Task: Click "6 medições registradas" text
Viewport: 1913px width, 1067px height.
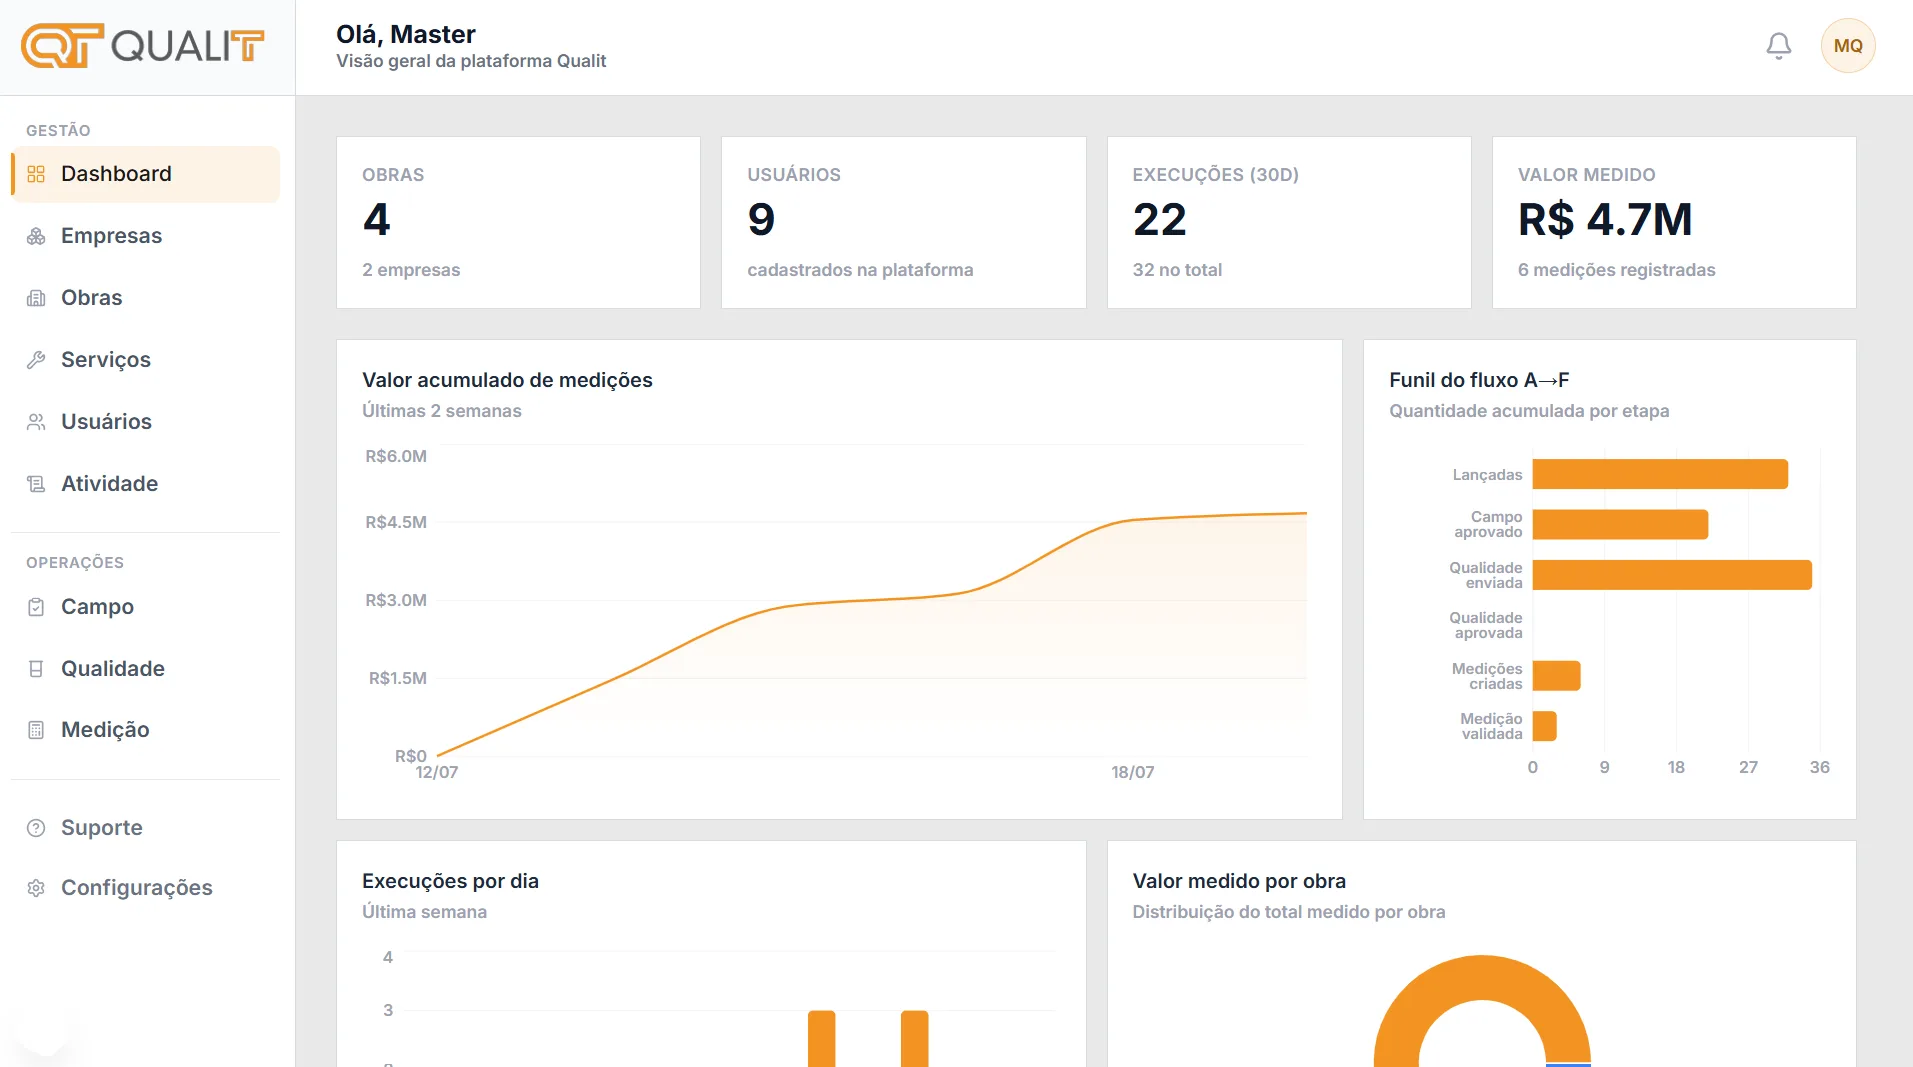Action: pyautogui.click(x=1616, y=270)
